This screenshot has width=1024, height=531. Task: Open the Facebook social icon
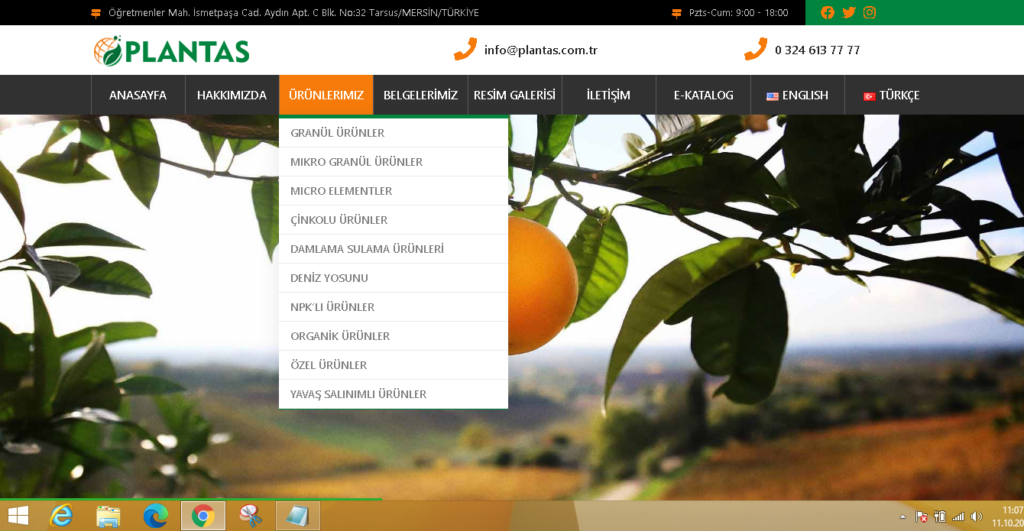827,13
